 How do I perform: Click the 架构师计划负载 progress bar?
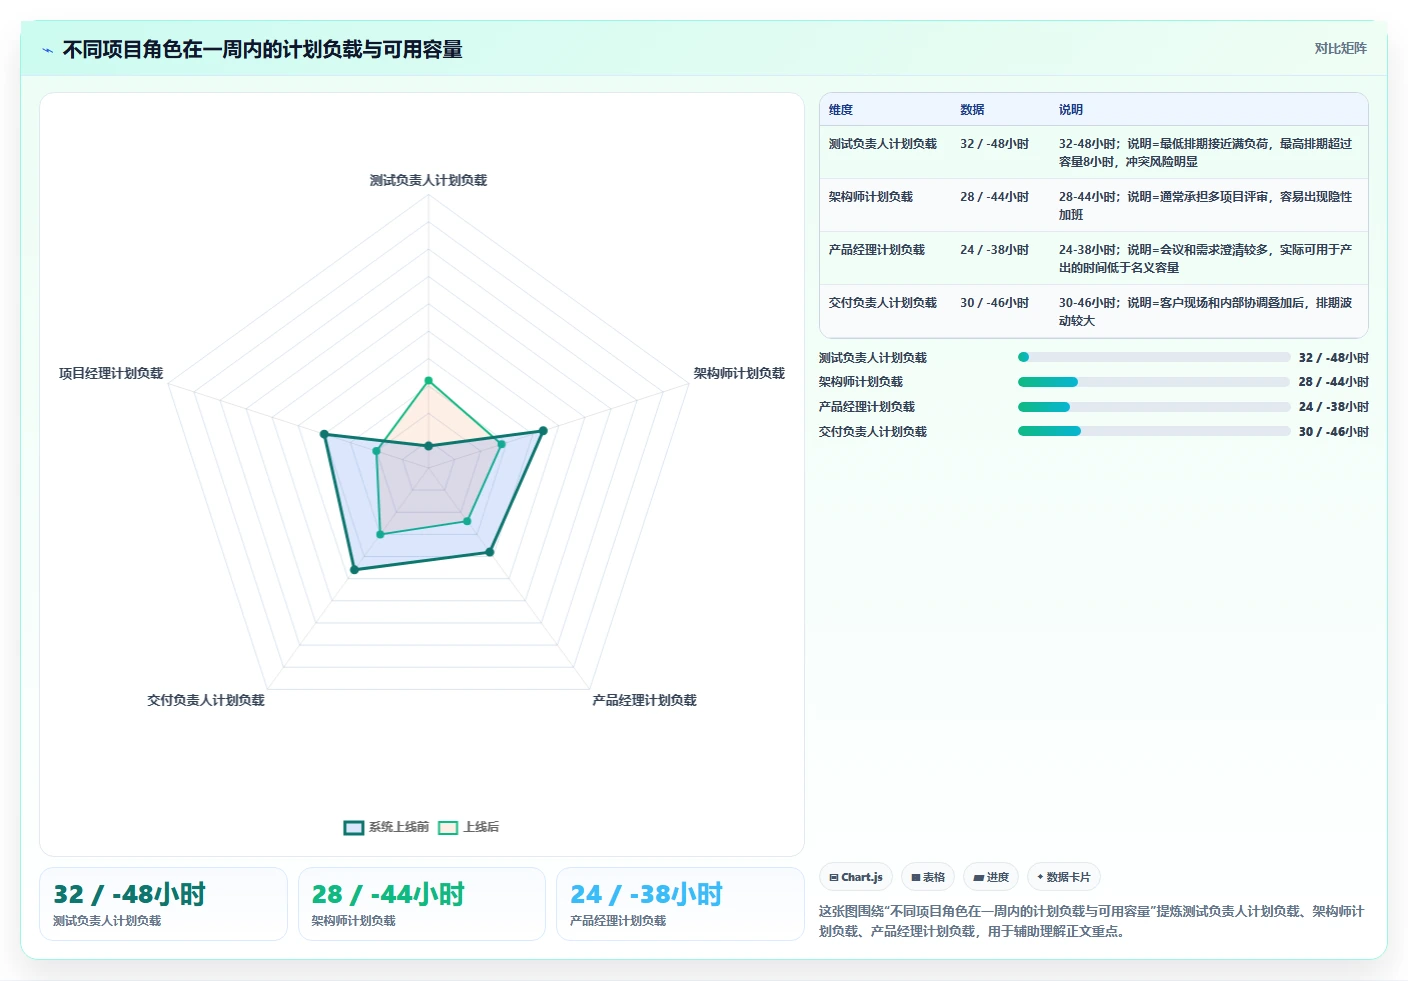1153,382
